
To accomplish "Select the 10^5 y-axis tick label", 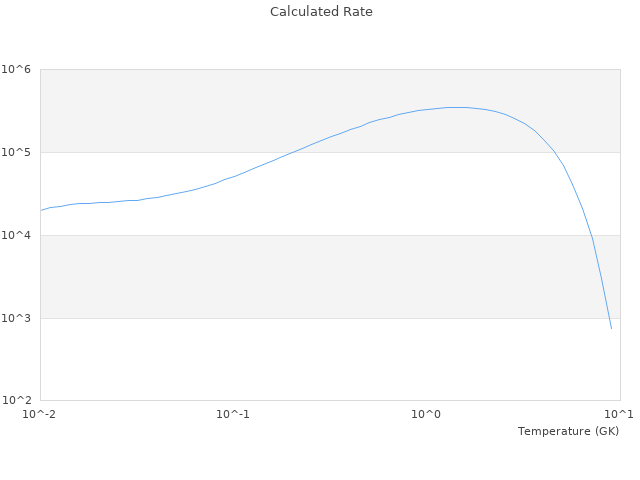I will point(17,152).
